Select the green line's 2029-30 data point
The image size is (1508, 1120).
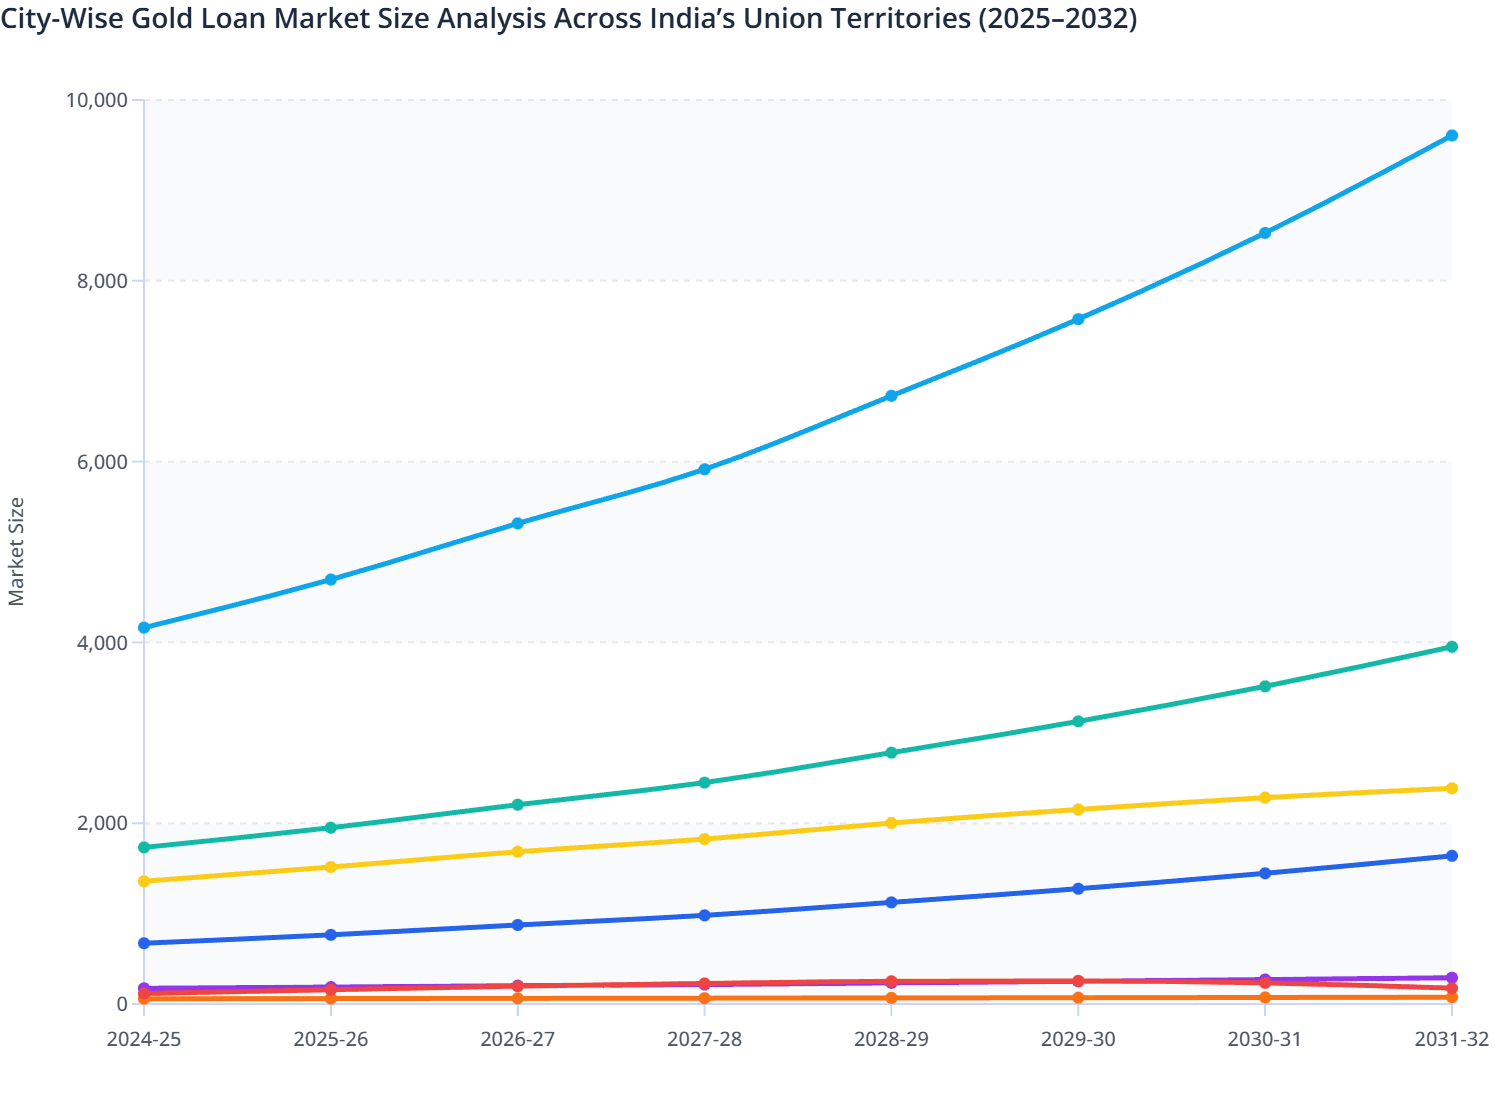1077,720
